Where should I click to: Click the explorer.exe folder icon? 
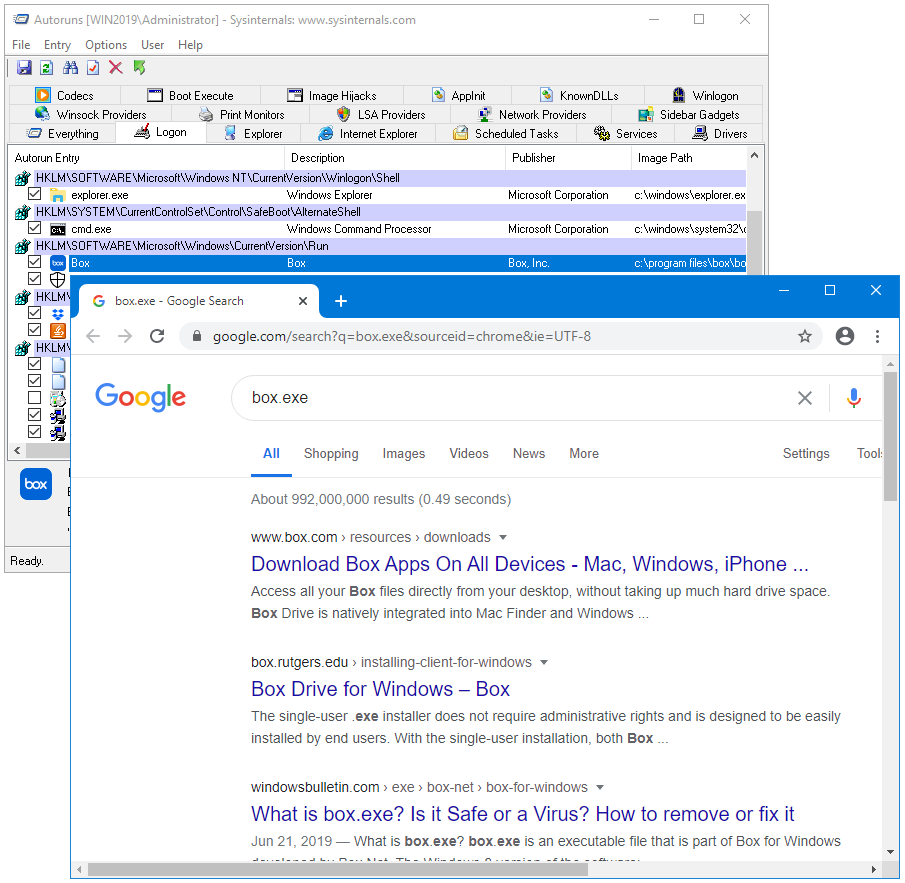[58, 195]
